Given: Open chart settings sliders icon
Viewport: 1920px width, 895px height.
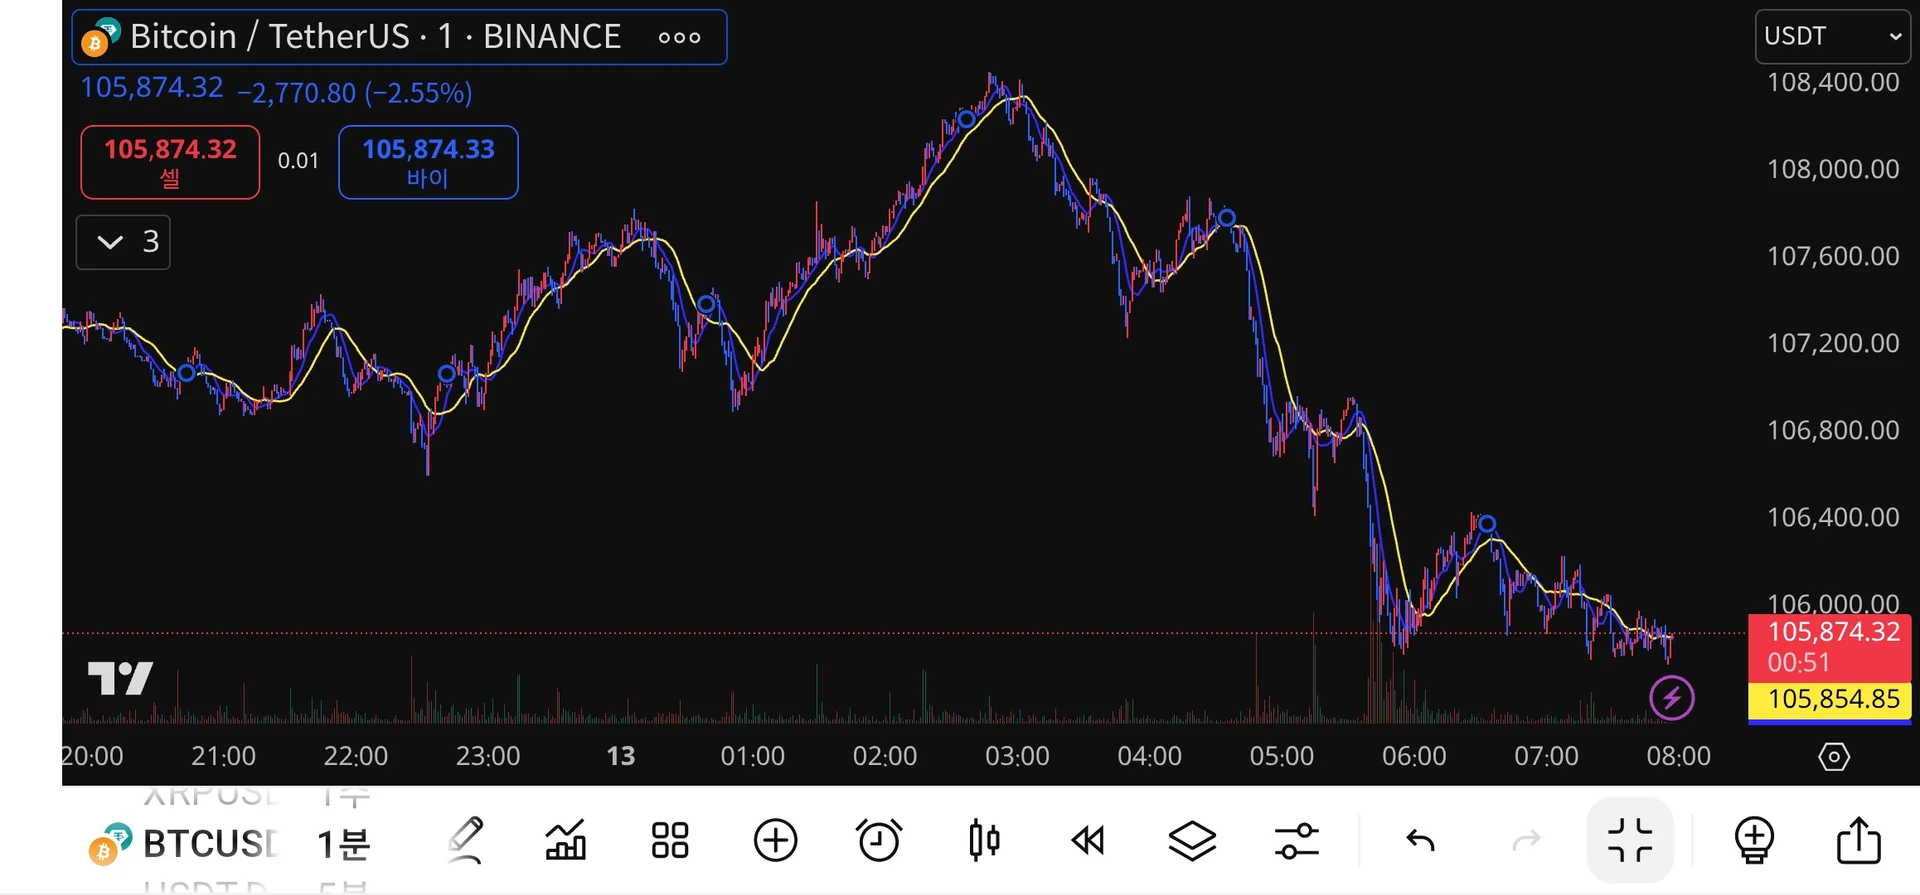Looking at the screenshot, I should click(x=1297, y=840).
